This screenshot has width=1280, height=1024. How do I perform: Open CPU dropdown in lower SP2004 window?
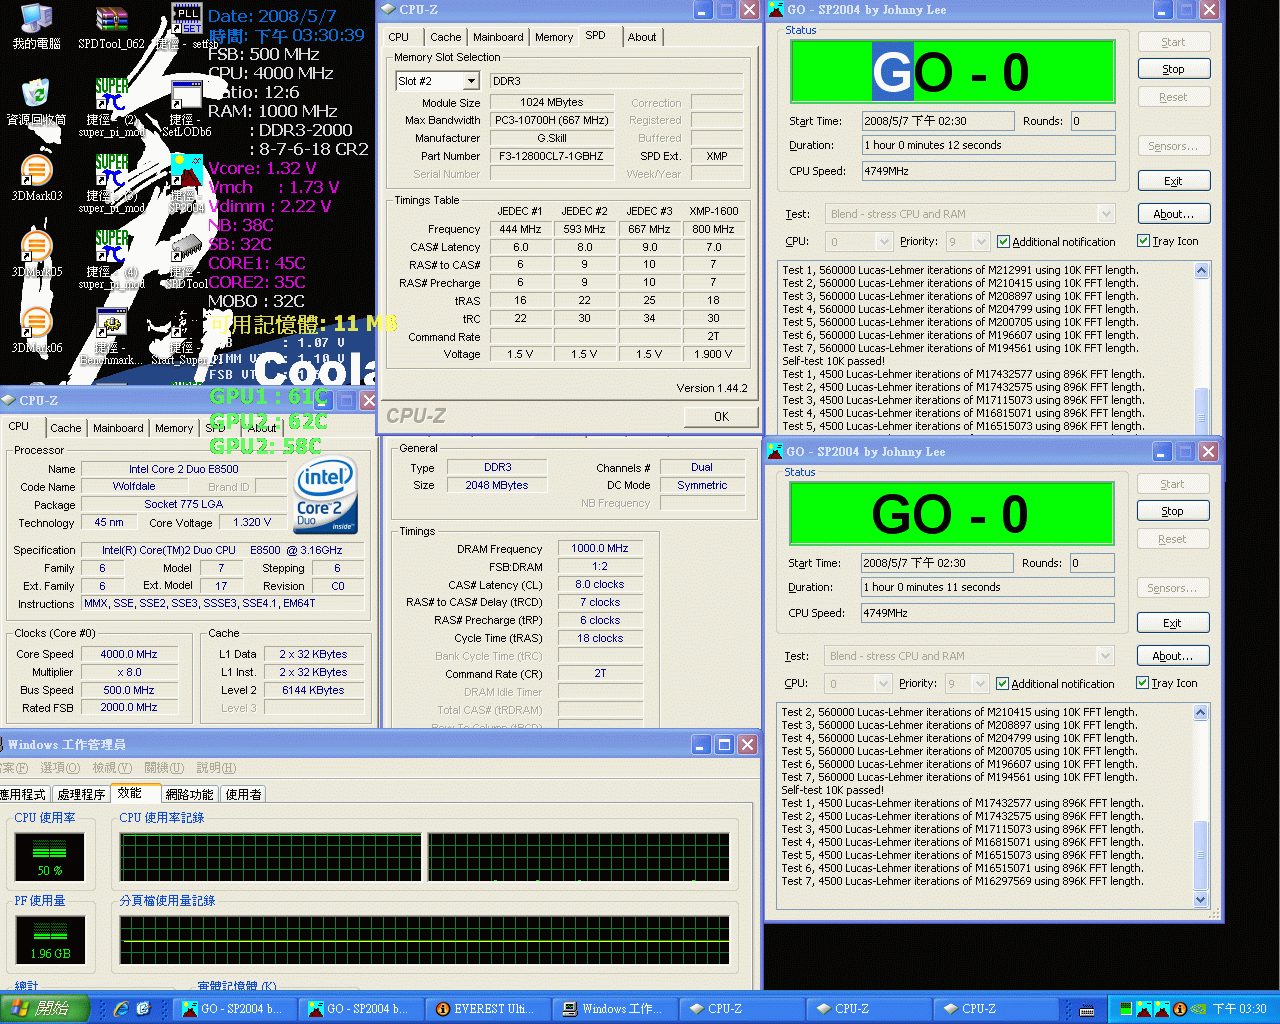coord(883,684)
